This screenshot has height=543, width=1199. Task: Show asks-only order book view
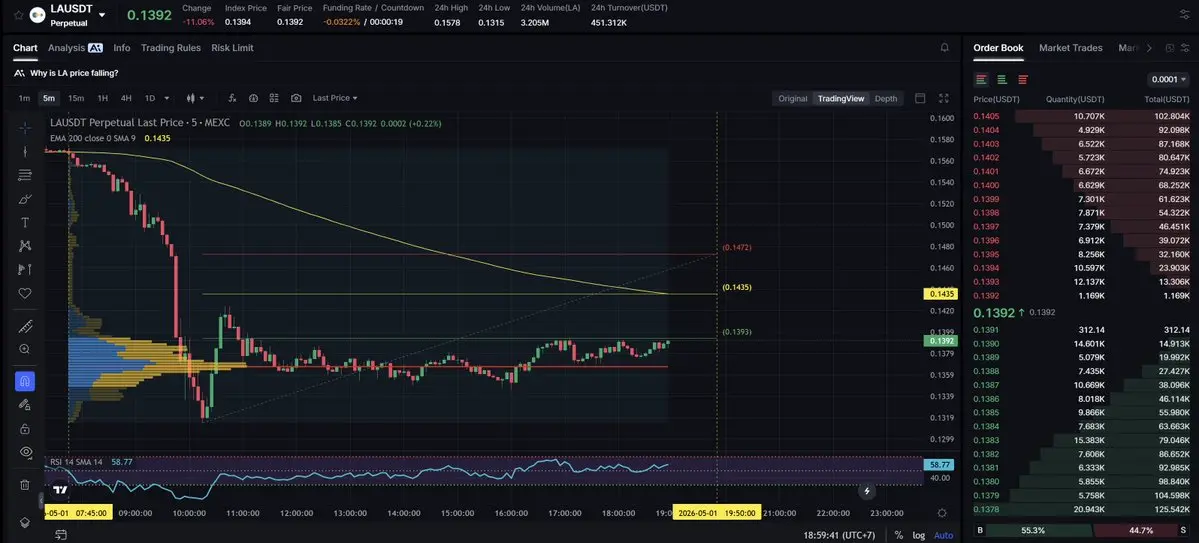tap(1022, 80)
